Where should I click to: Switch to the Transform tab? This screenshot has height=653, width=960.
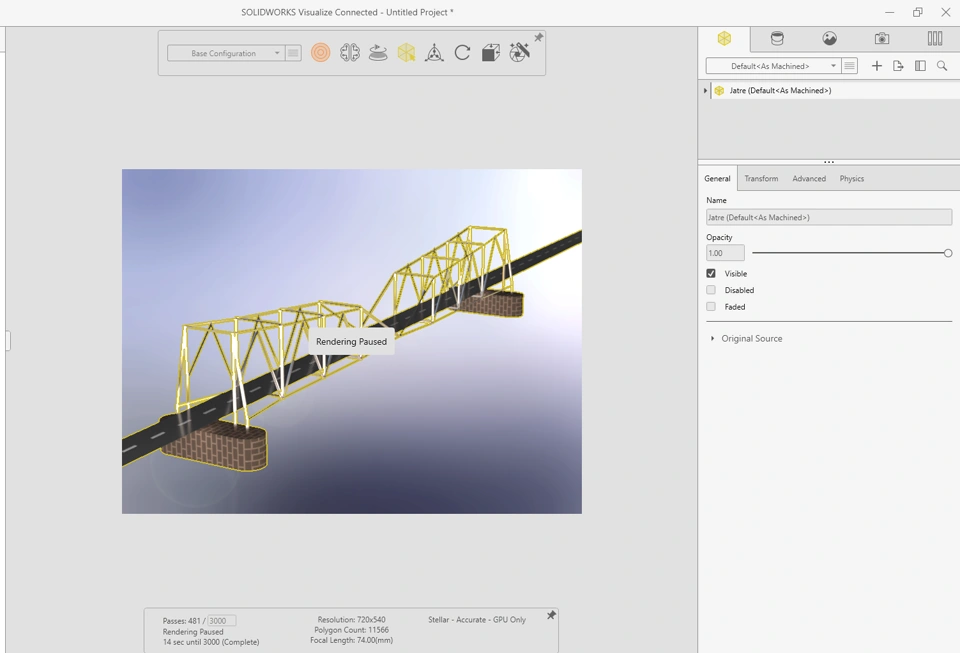coord(761,179)
